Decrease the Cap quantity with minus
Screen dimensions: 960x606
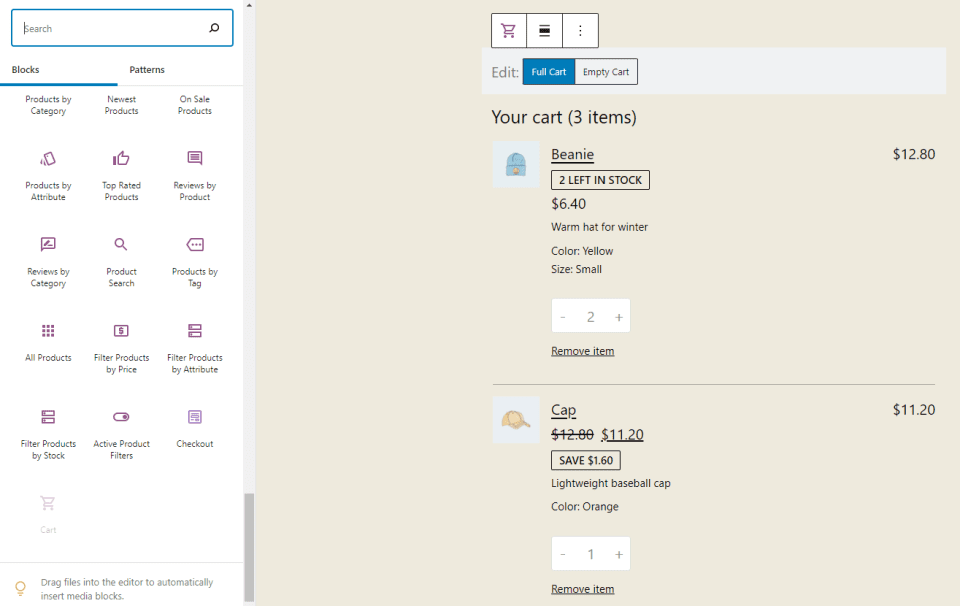pos(563,554)
